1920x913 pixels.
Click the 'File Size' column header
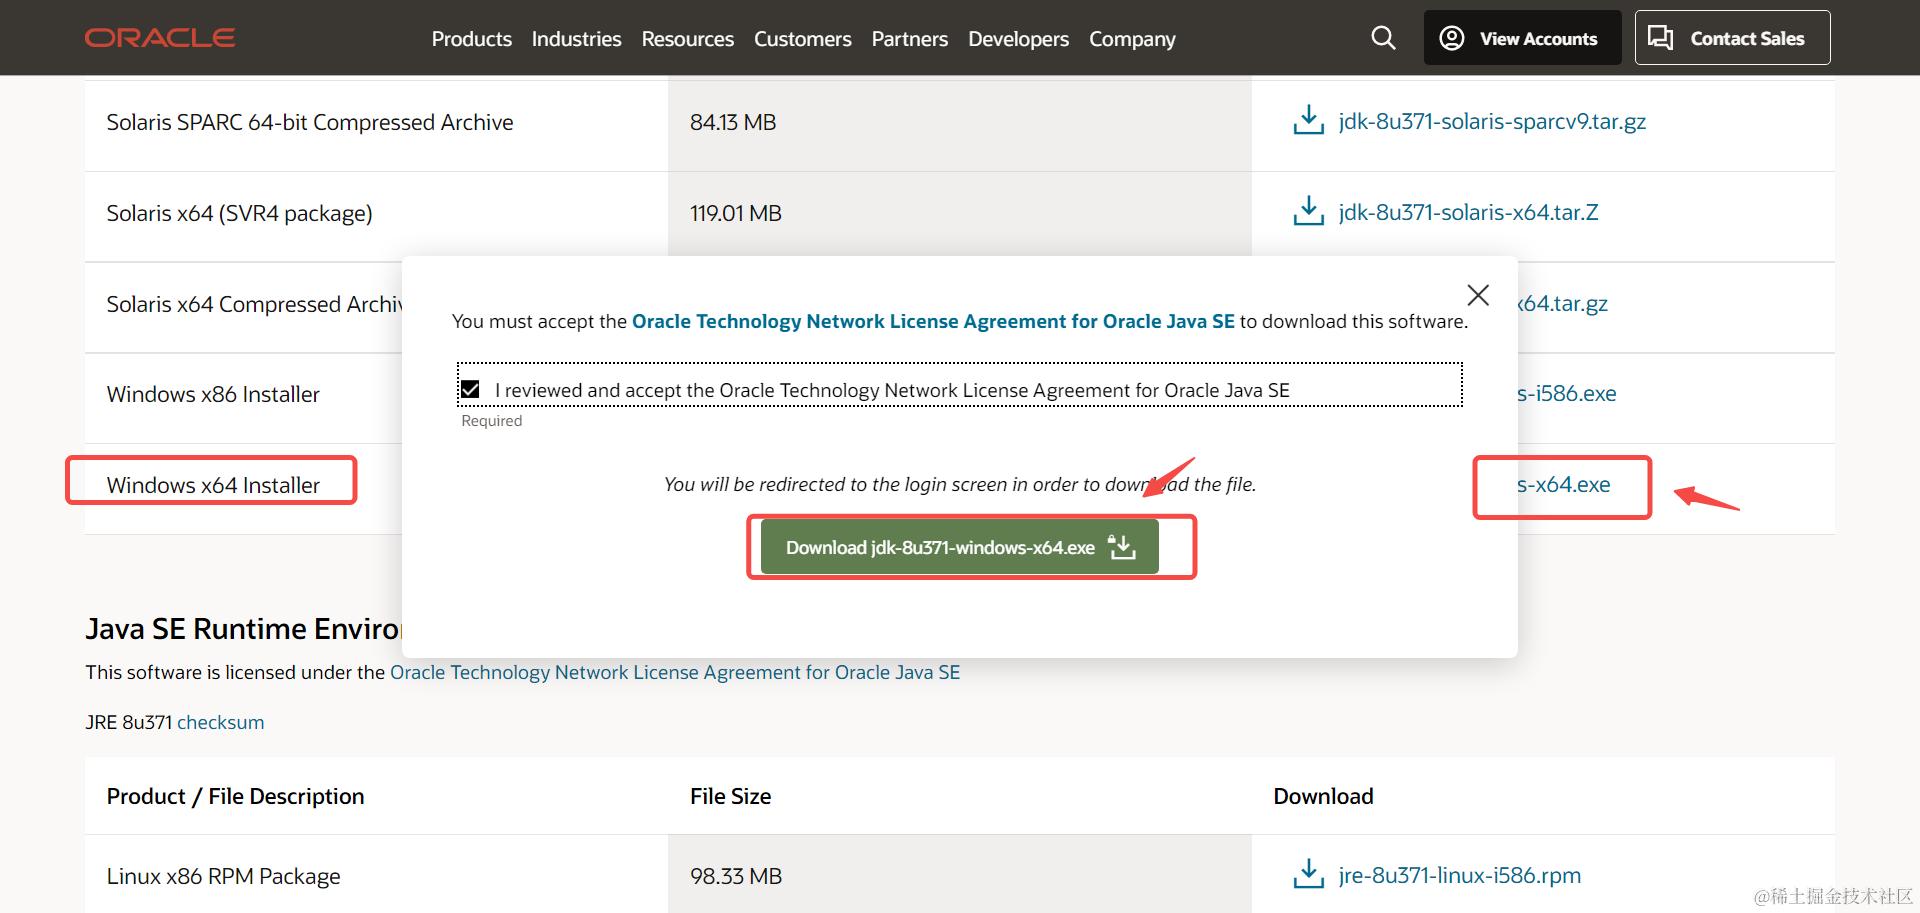[x=731, y=796]
